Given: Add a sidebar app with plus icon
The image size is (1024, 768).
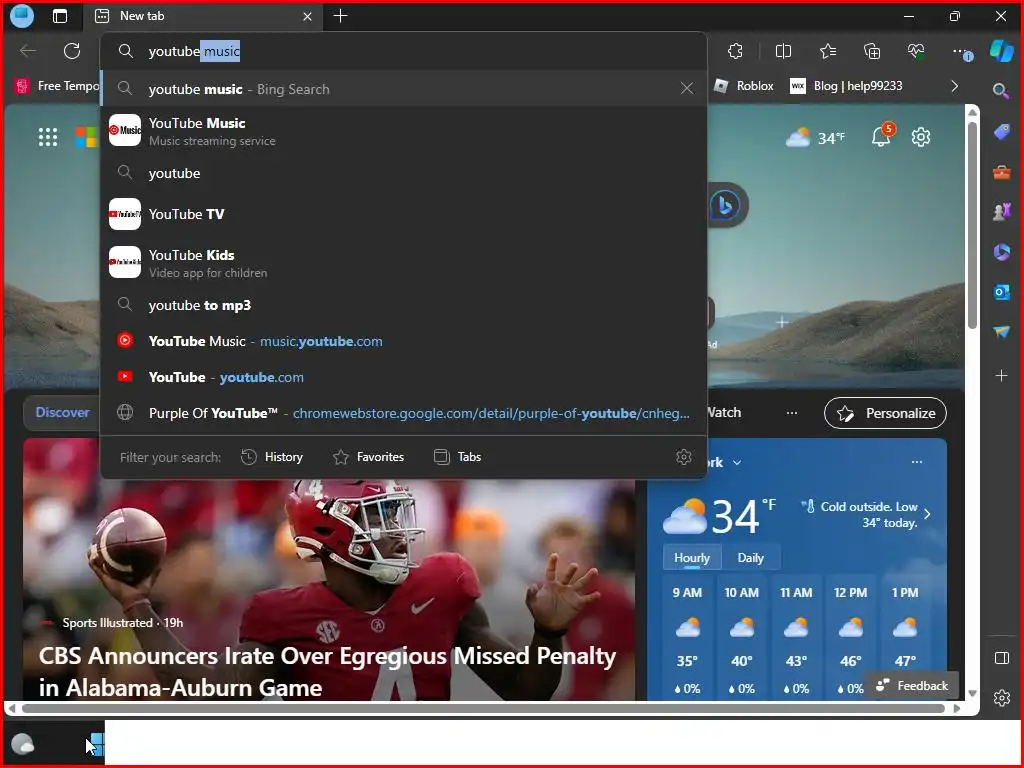Looking at the screenshot, I should (x=1001, y=376).
